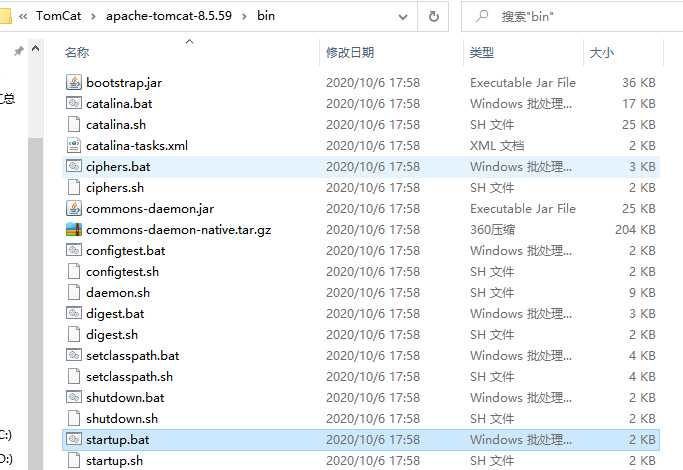Click the shutdown.sh file icon
Screen dimensions: 683x470
74,418
